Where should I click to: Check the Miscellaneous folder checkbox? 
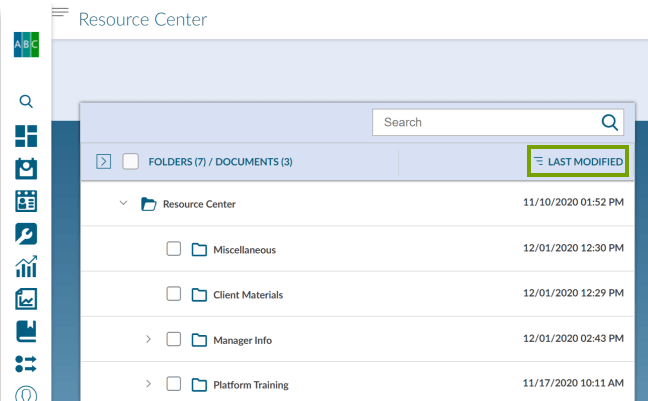coord(174,249)
